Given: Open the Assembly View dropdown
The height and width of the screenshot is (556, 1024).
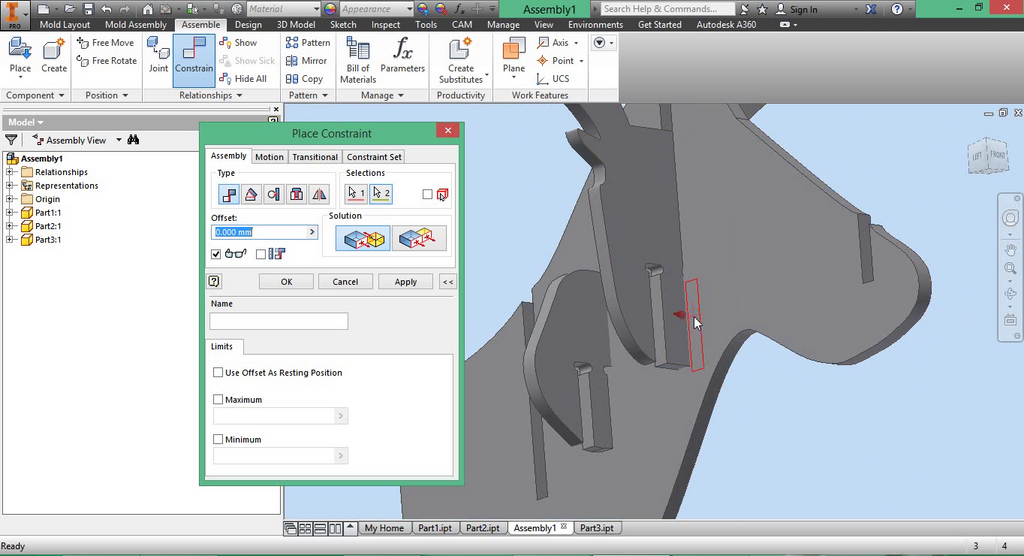Looking at the screenshot, I should [x=118, y=140].
